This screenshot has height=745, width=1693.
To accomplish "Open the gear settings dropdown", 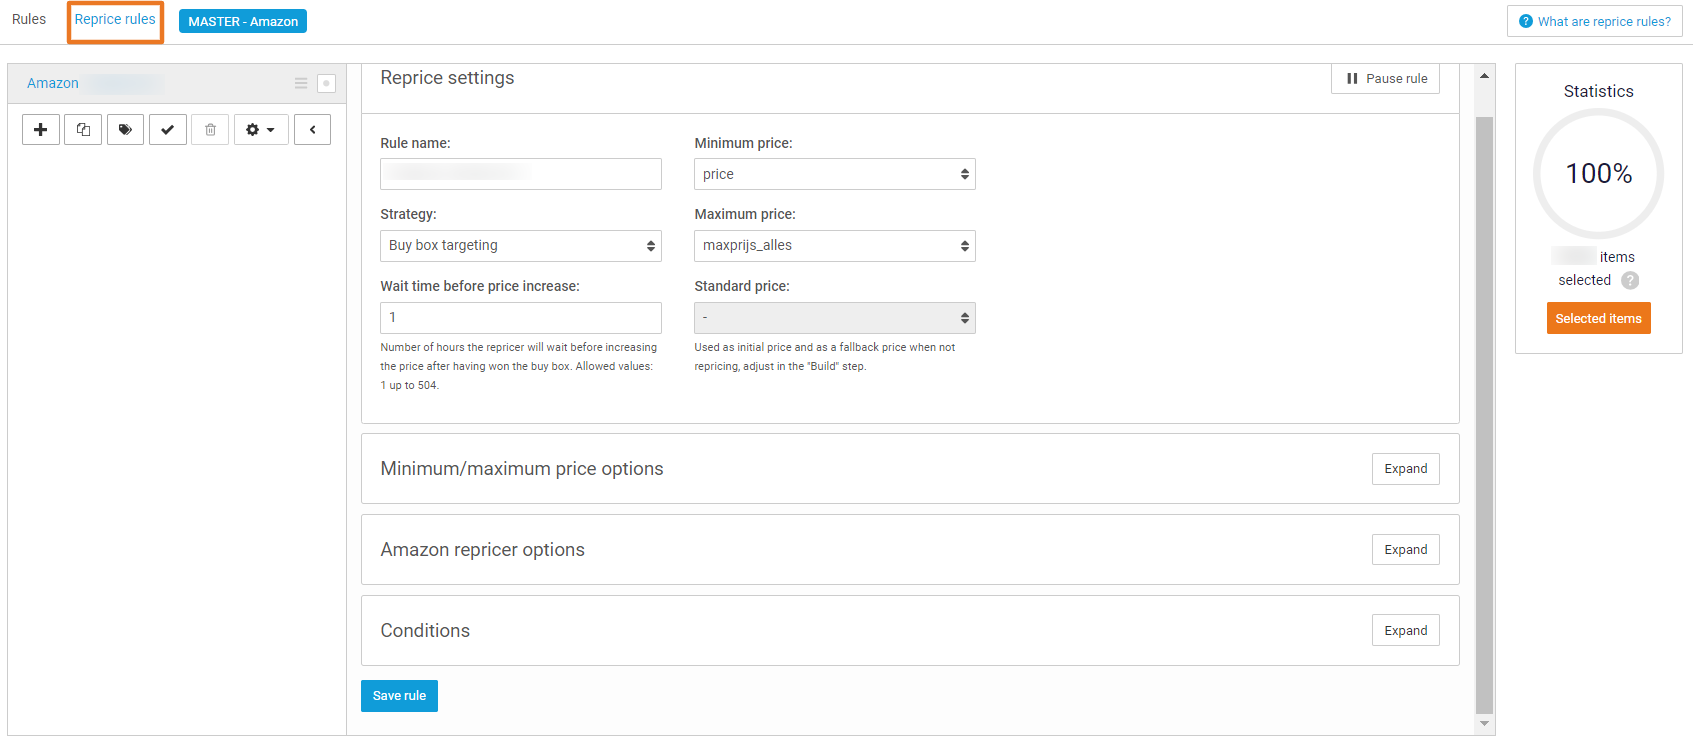I will pos(261,130).
